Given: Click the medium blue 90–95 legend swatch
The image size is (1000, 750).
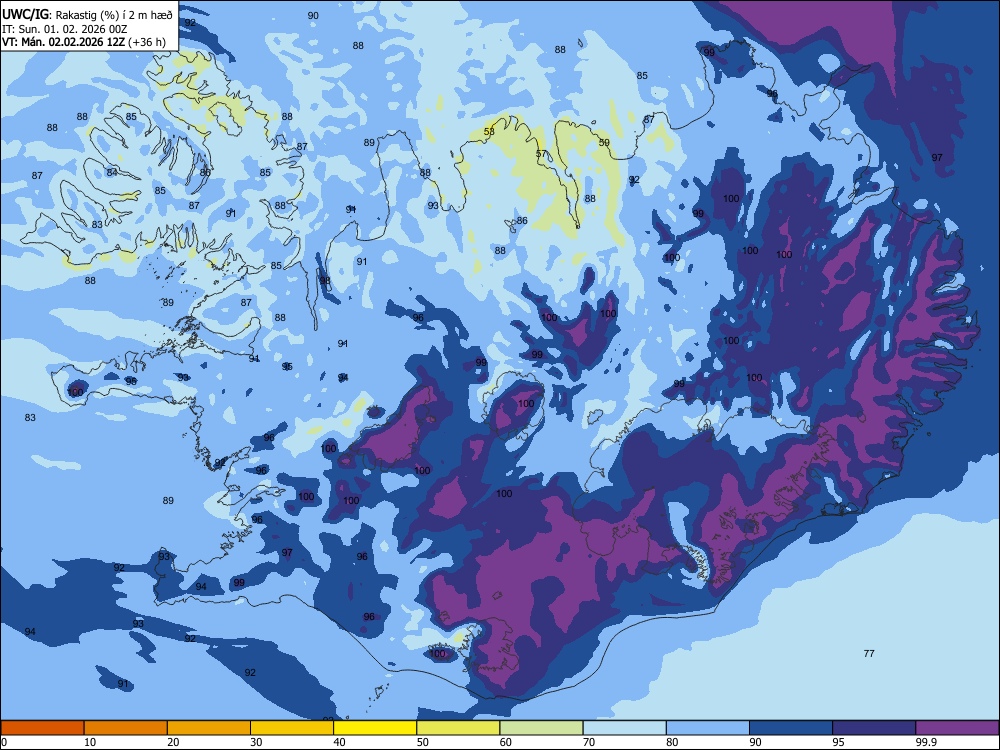Looking at the screenshot, I should pos(791,728).
